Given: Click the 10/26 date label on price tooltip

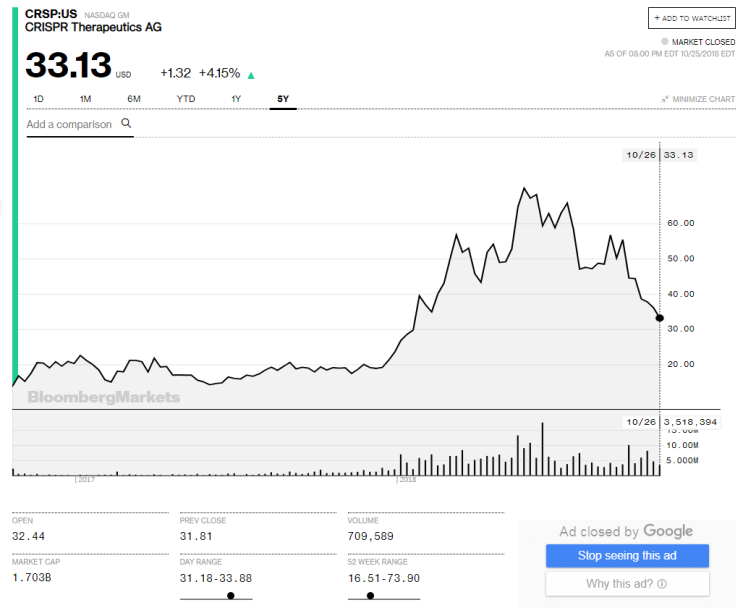Looking at the screenshot, I should [641, 155].
